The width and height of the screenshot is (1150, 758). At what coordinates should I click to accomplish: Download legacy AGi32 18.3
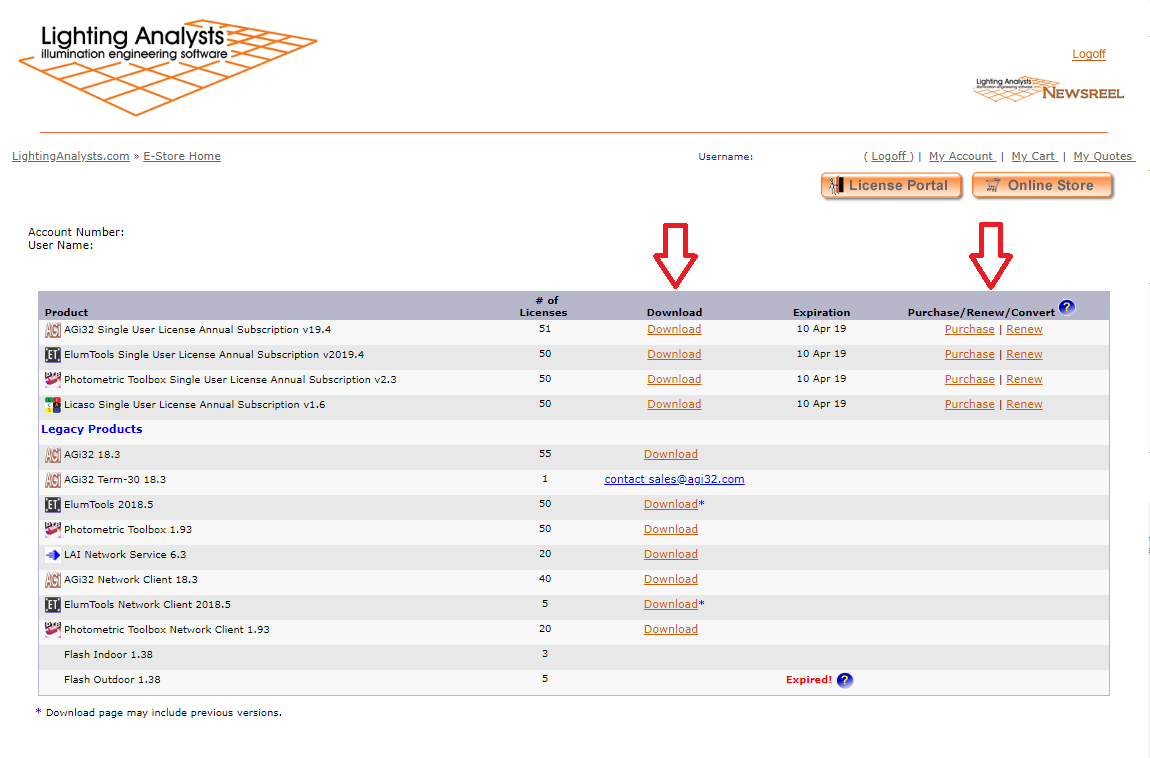670,455
